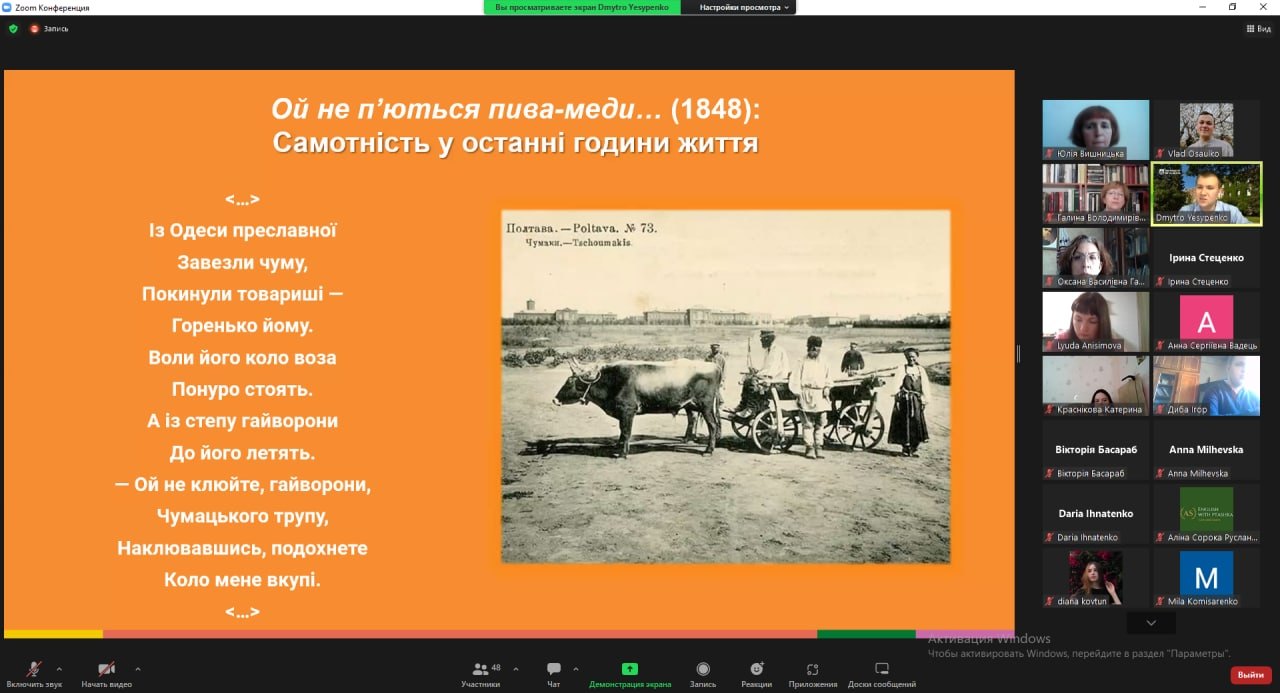Open the Вид view layout menu

click(1258, 29)
